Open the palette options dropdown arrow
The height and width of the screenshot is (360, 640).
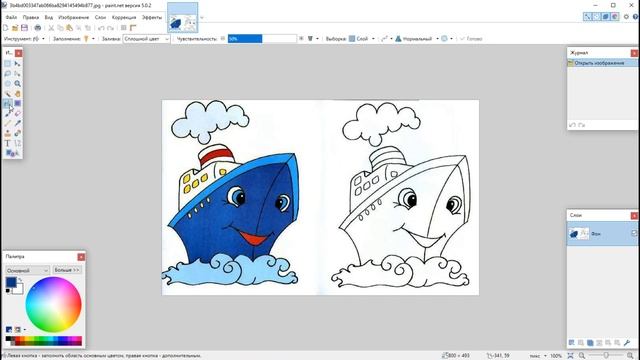[25, 329]
